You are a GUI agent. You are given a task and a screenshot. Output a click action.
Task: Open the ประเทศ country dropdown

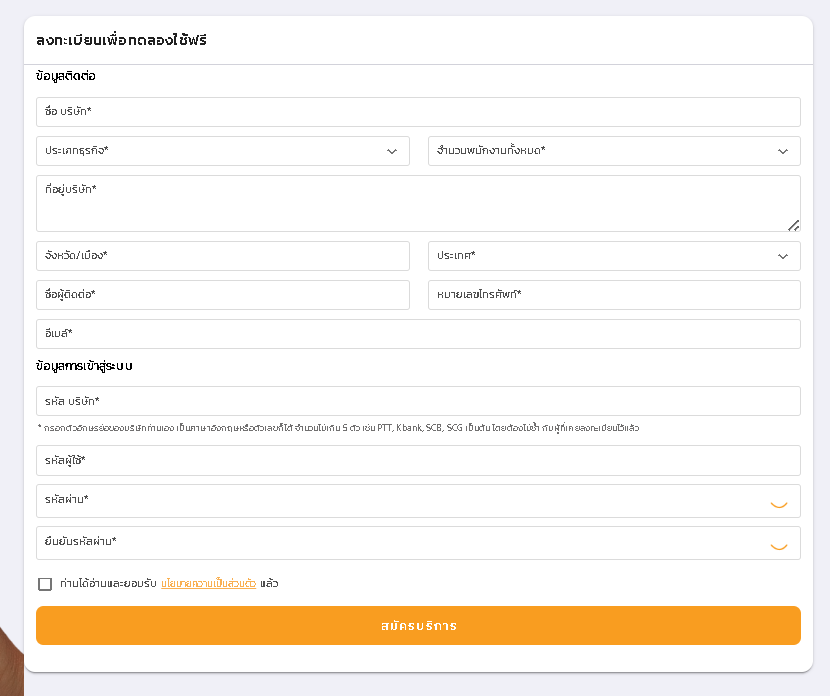tap(614, 255)
